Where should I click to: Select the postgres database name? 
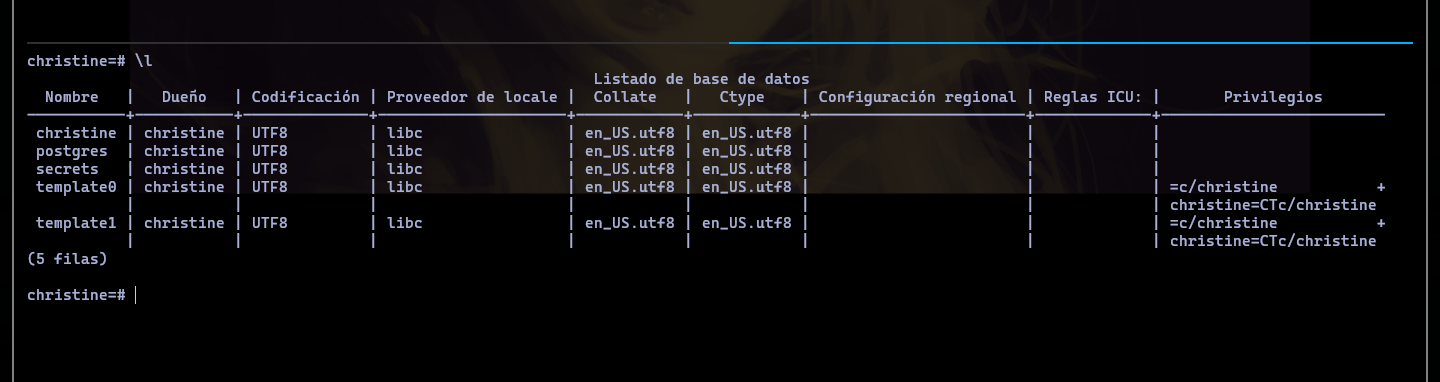(x=72, y=151)
